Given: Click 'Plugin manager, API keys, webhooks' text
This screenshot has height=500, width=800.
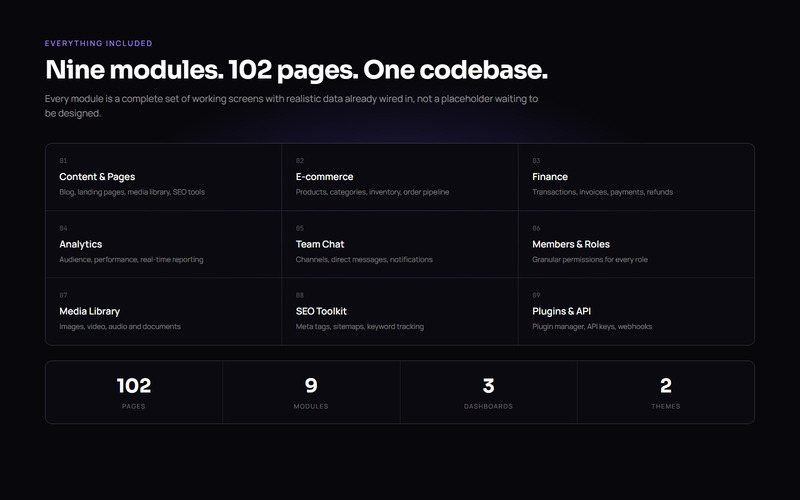Looking at the screenshot, I should 592,327.
